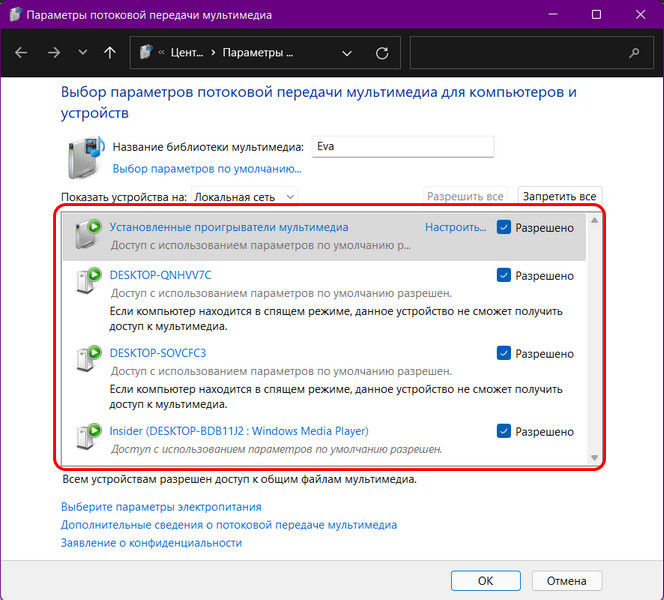Open the 'Локальная сеть' dropdown
This screenshot has height=600, width=664.
click(244, 197)
